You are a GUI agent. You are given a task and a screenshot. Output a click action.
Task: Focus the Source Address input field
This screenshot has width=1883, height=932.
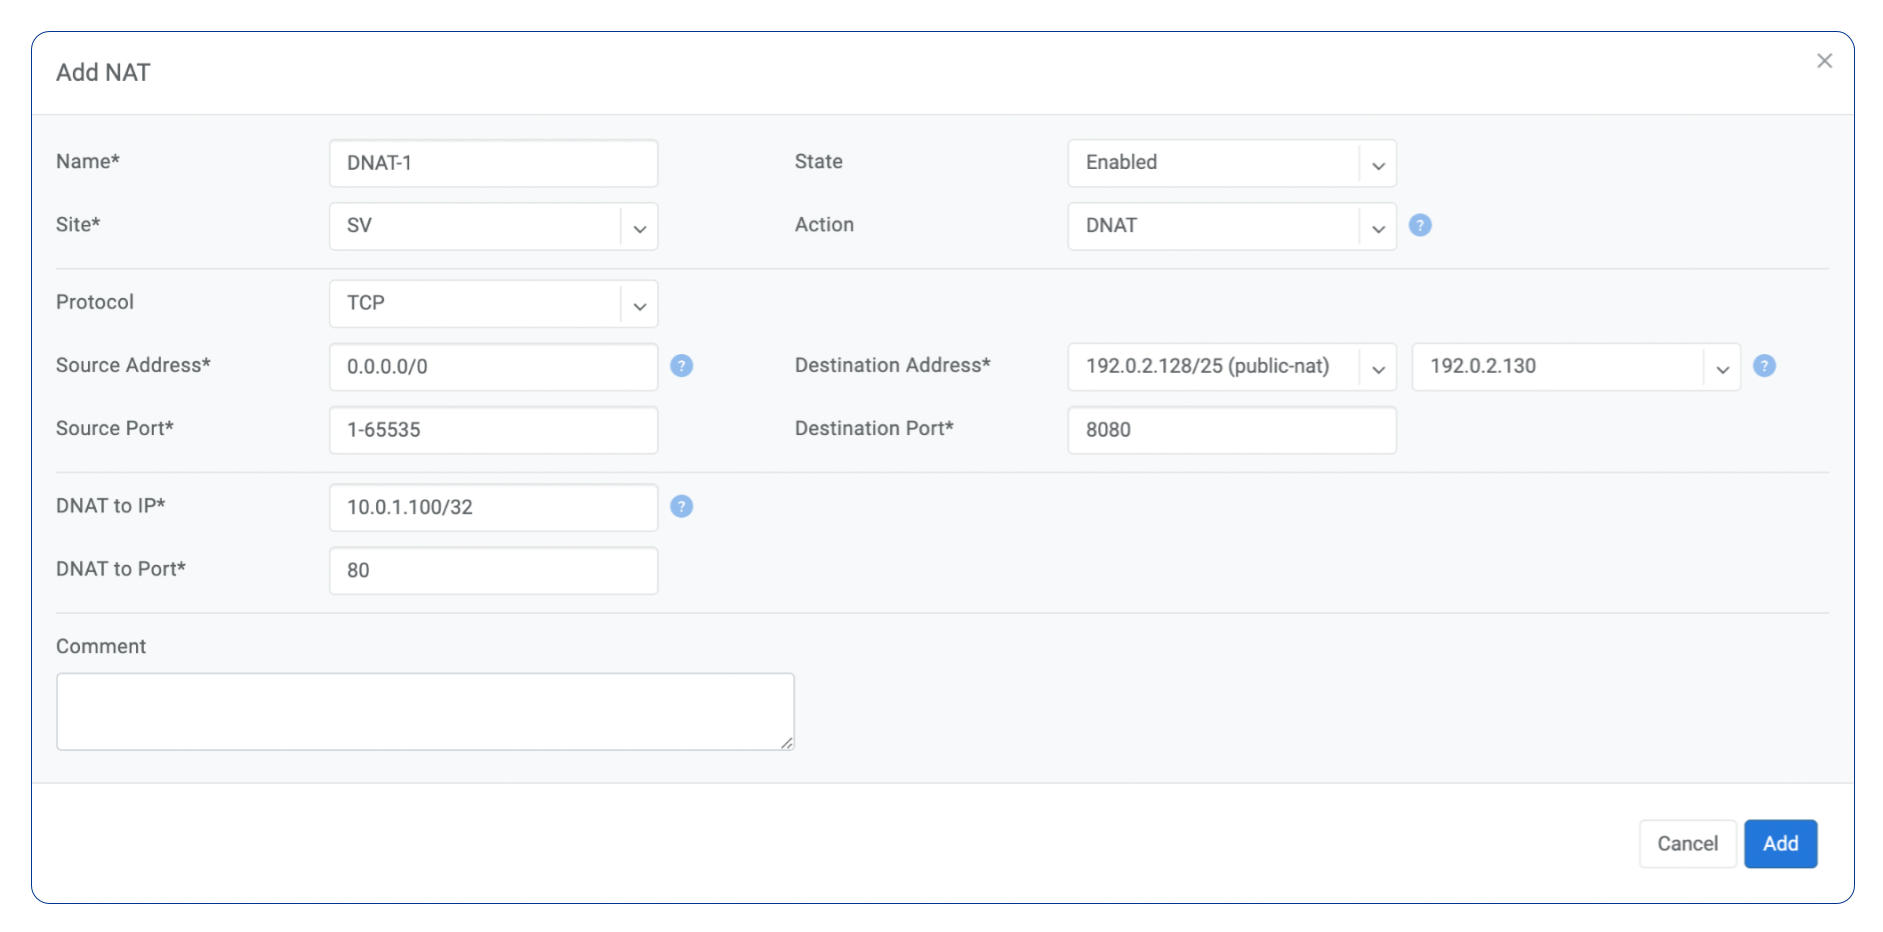493,367
